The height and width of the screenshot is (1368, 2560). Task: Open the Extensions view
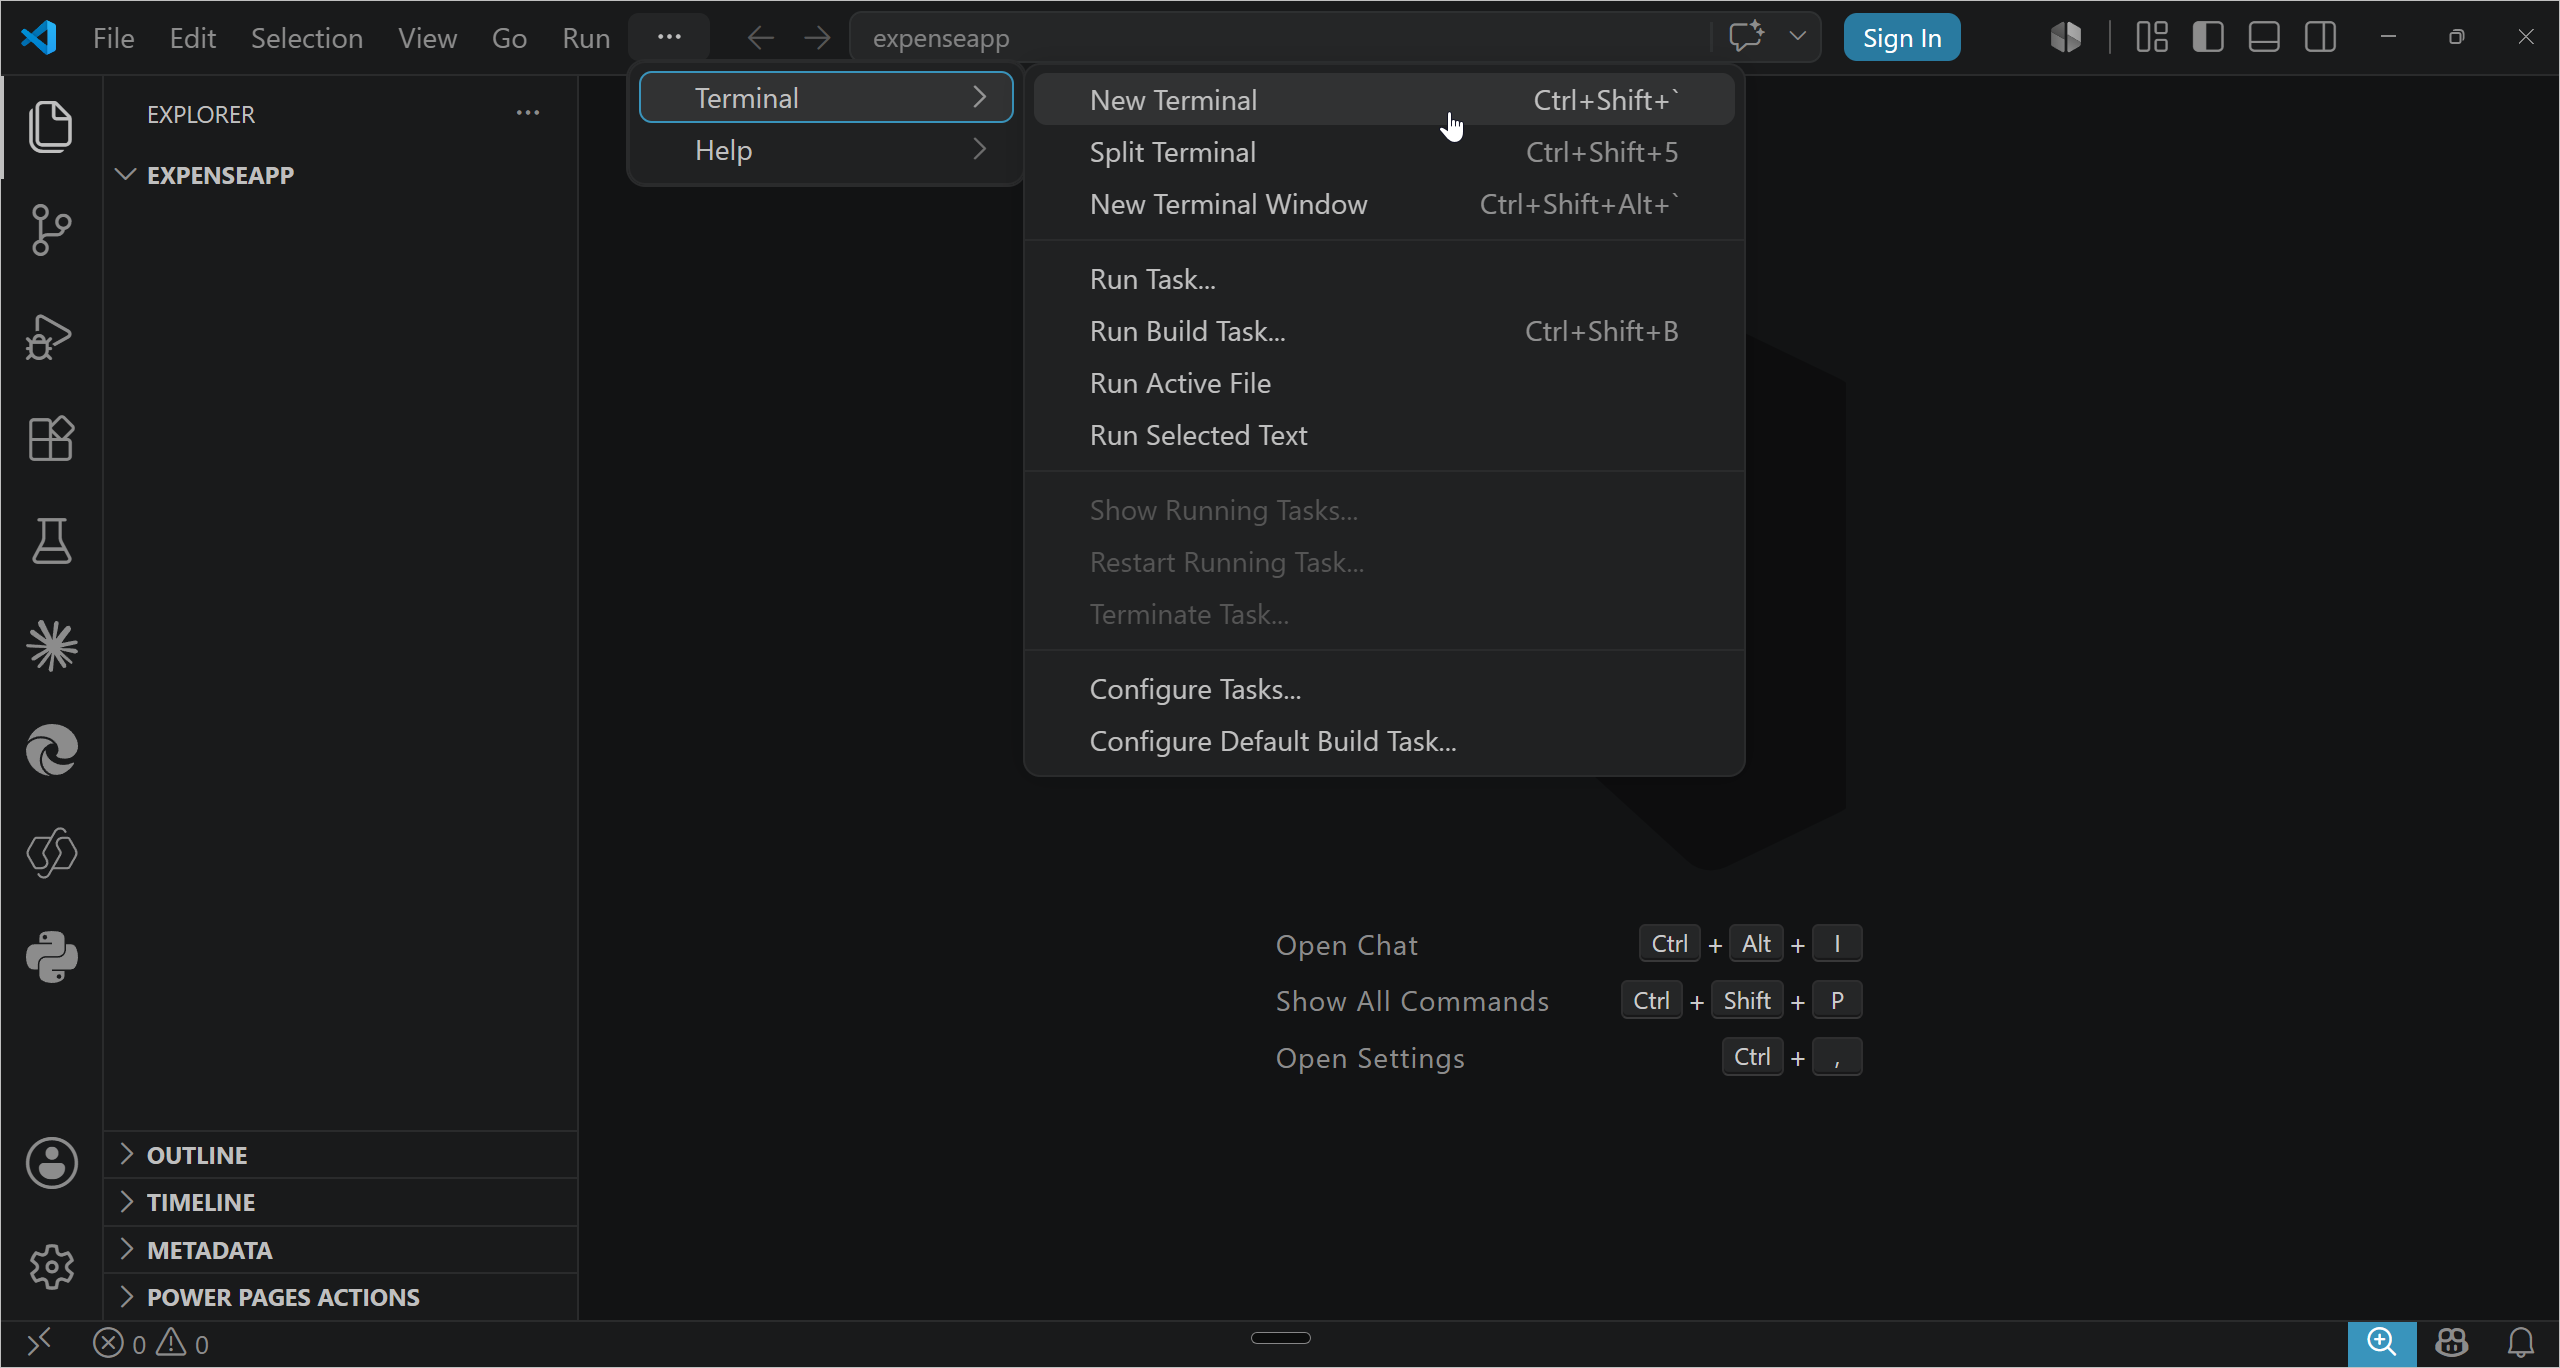coord(51,439)
